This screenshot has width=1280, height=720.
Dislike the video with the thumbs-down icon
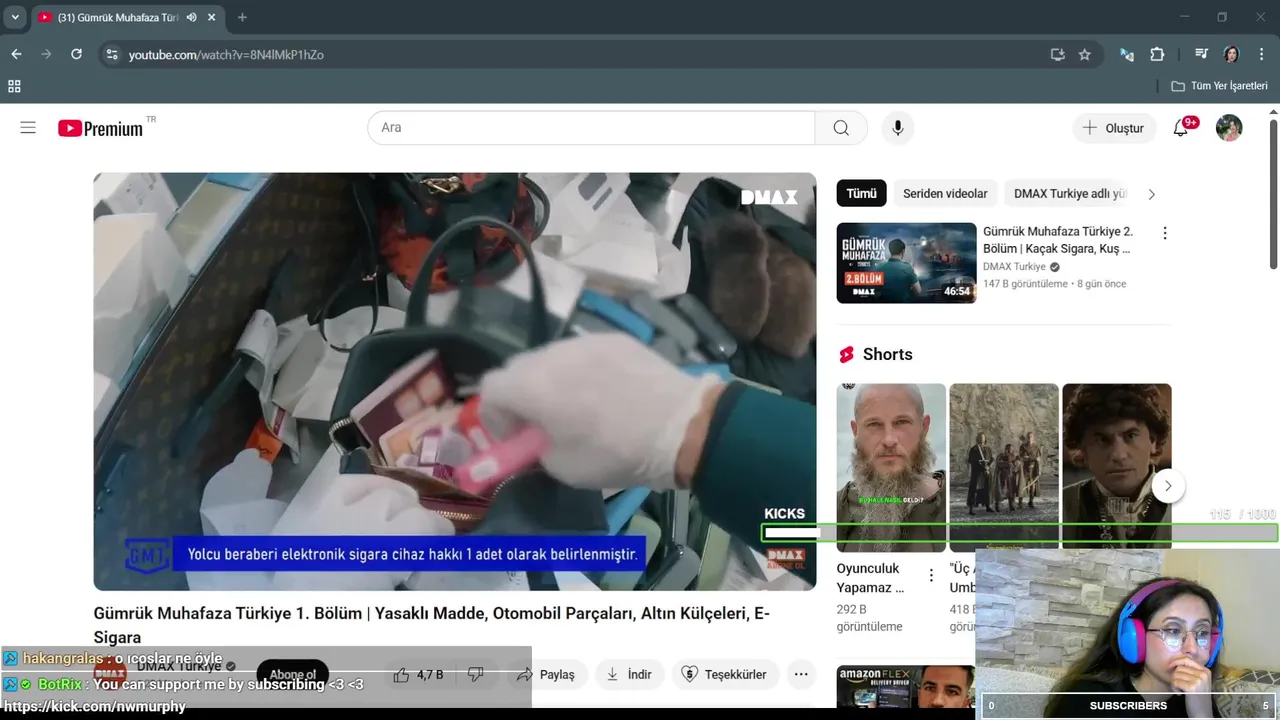tap(476, 675)
